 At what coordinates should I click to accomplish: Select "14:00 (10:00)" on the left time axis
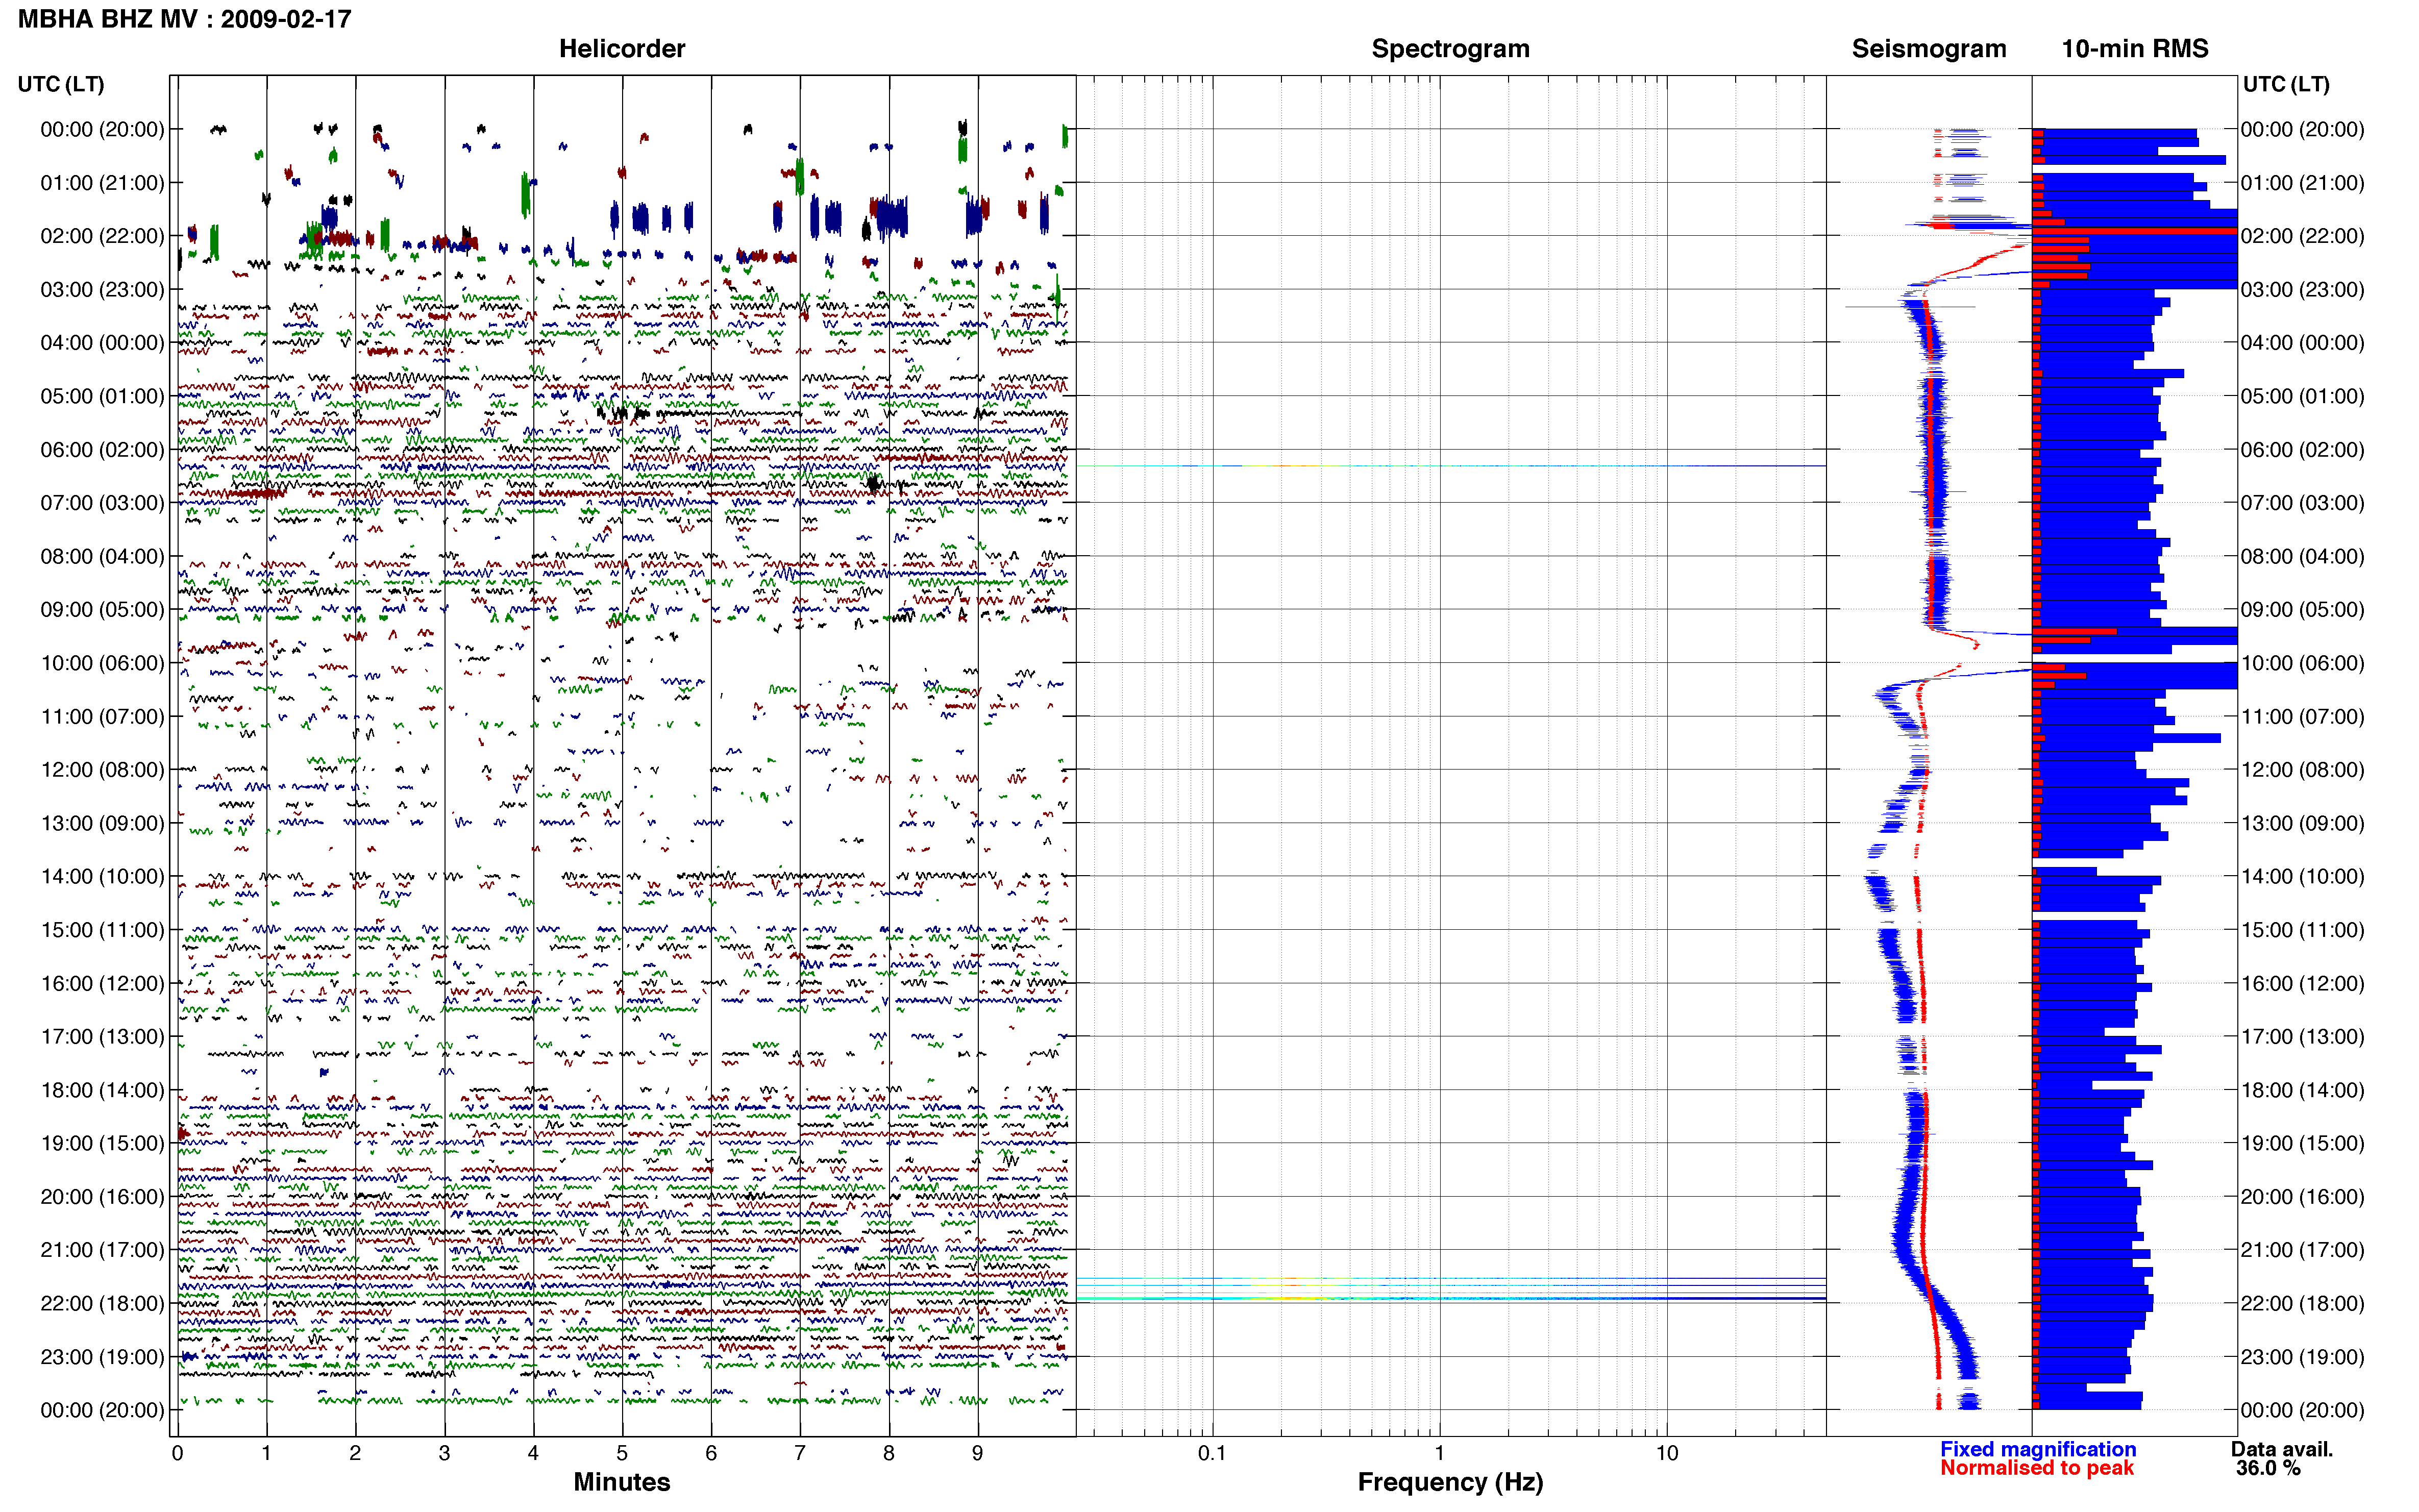pos(102,877)
